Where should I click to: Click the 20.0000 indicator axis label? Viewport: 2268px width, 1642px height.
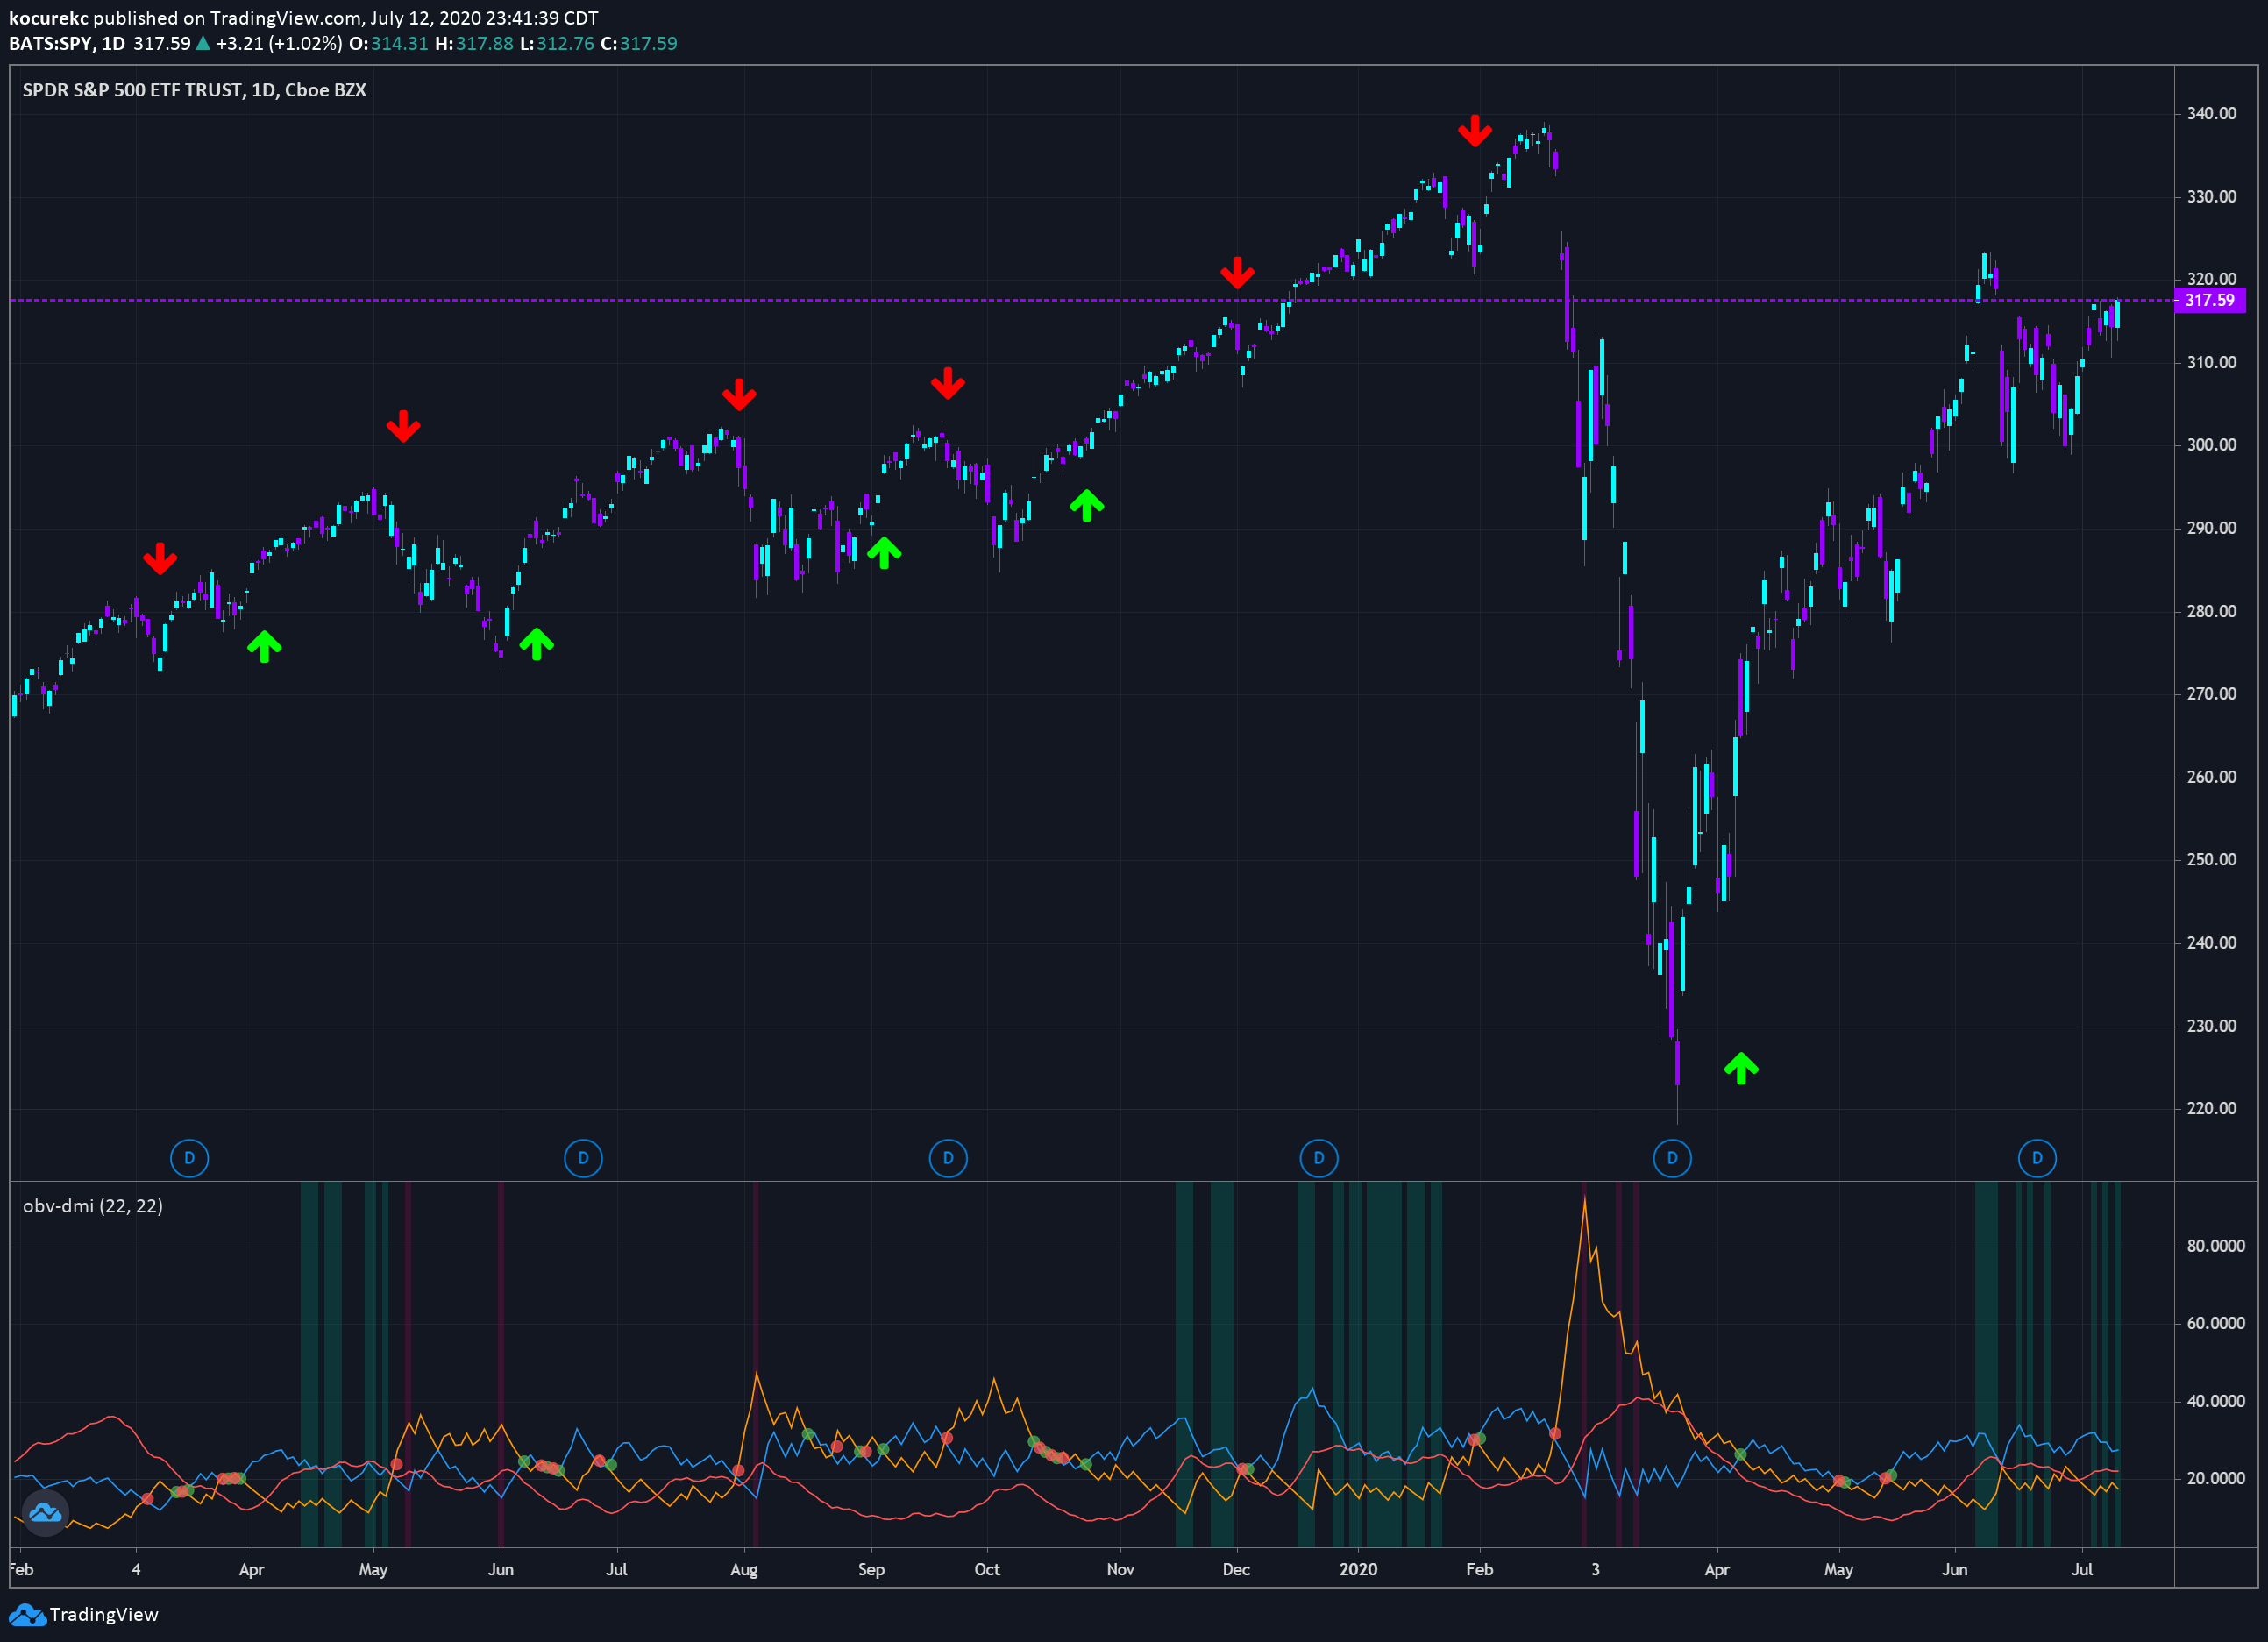click(x=2216, y=1478)
